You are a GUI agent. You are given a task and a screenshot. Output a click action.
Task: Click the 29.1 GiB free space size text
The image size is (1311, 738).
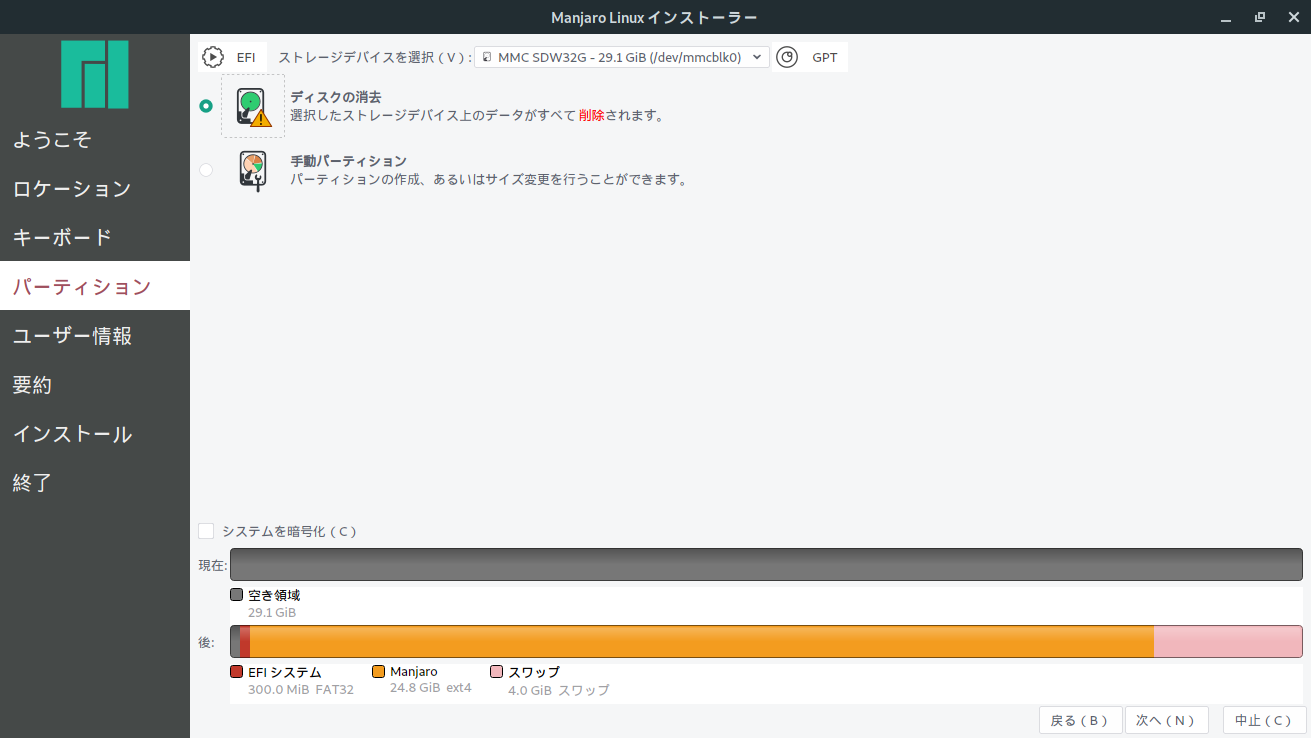(x=272, y=612)
